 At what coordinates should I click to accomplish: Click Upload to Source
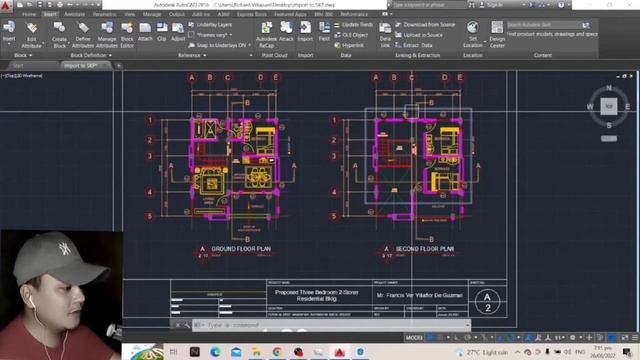(419, 35)
